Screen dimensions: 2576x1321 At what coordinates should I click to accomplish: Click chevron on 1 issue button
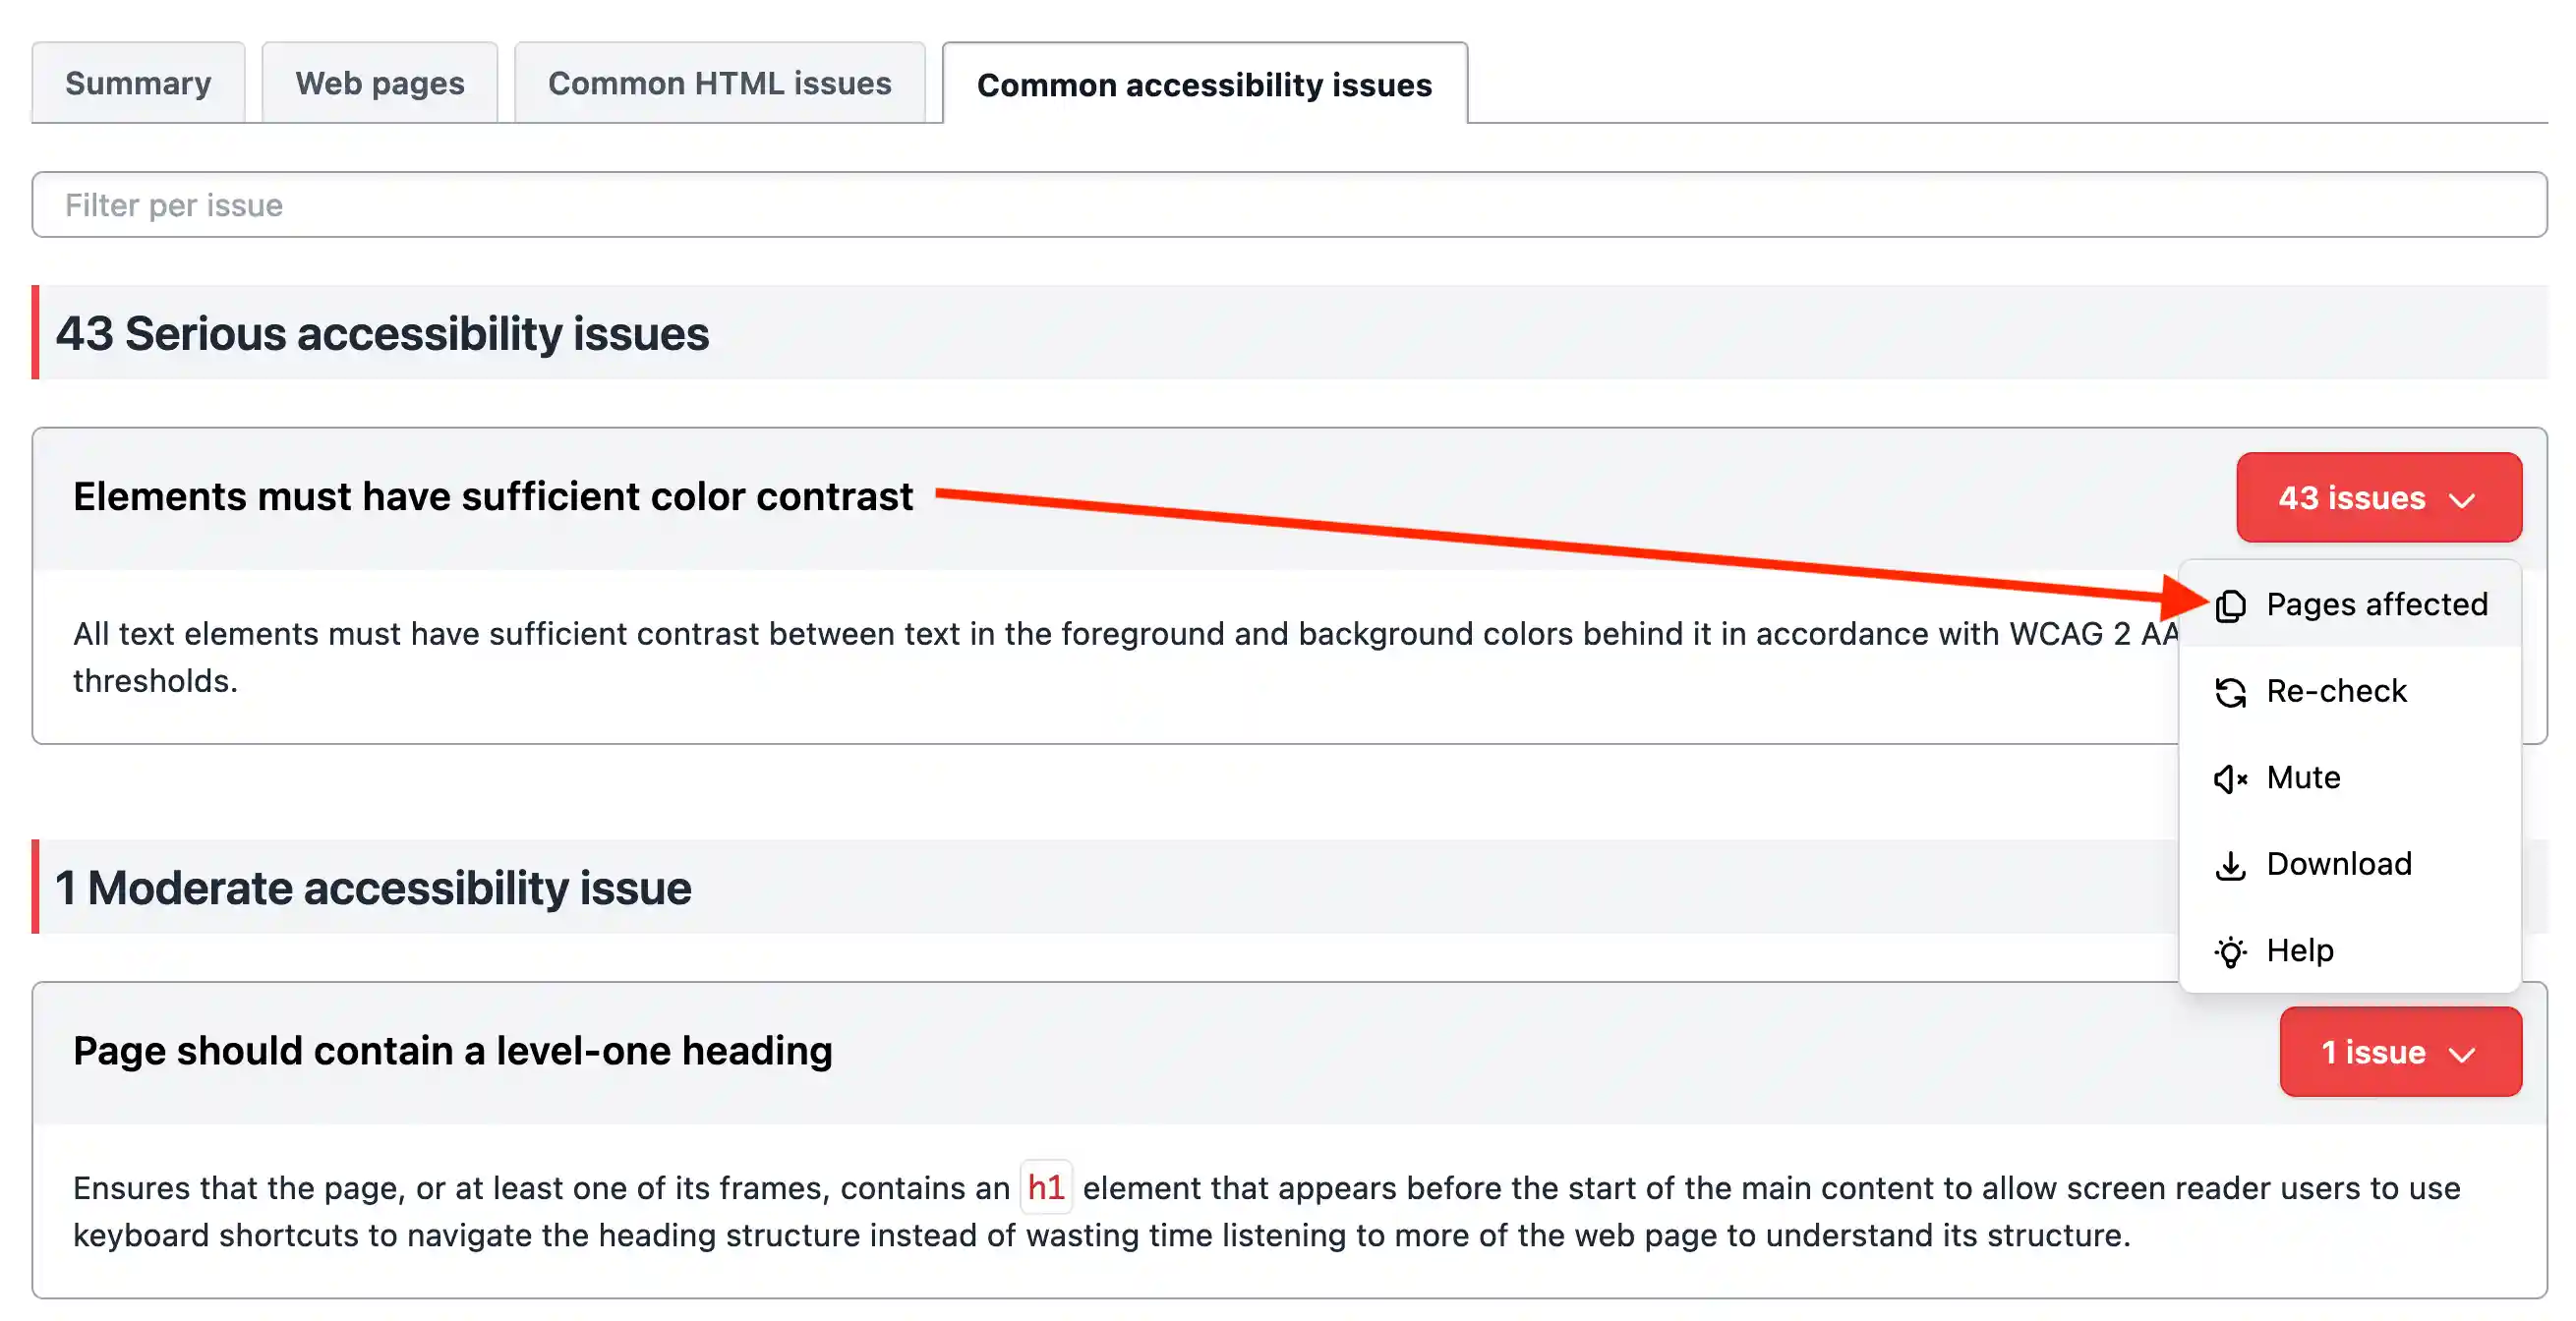tap(2462, 1054)
